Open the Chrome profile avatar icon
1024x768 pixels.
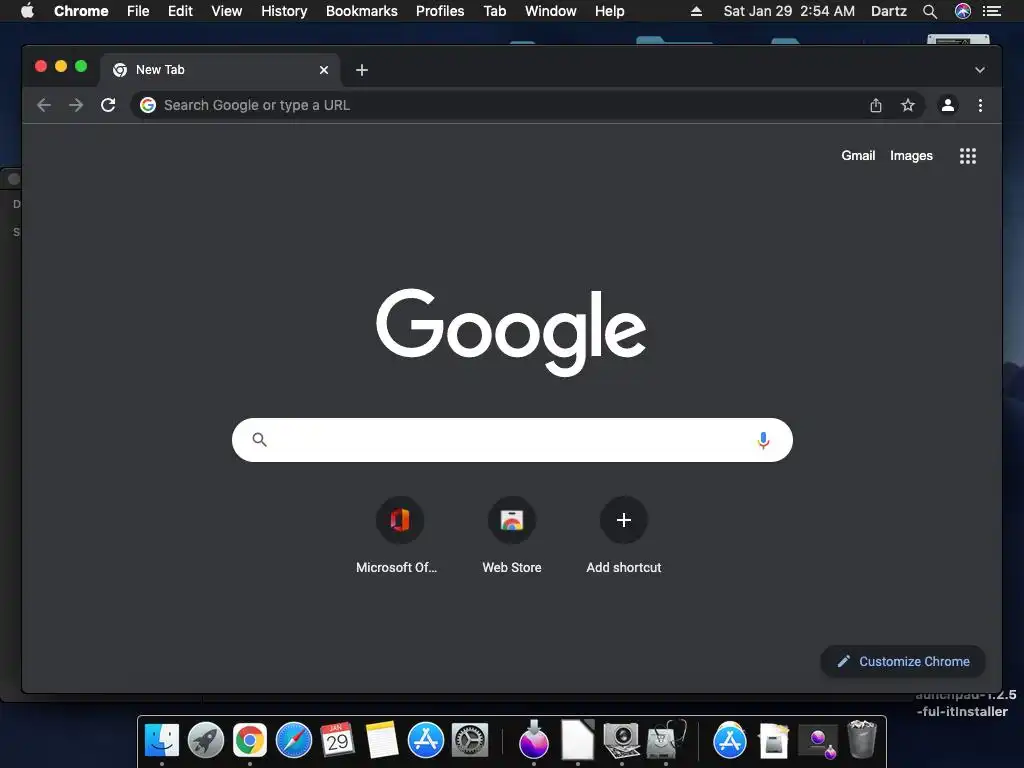point(948,105)
